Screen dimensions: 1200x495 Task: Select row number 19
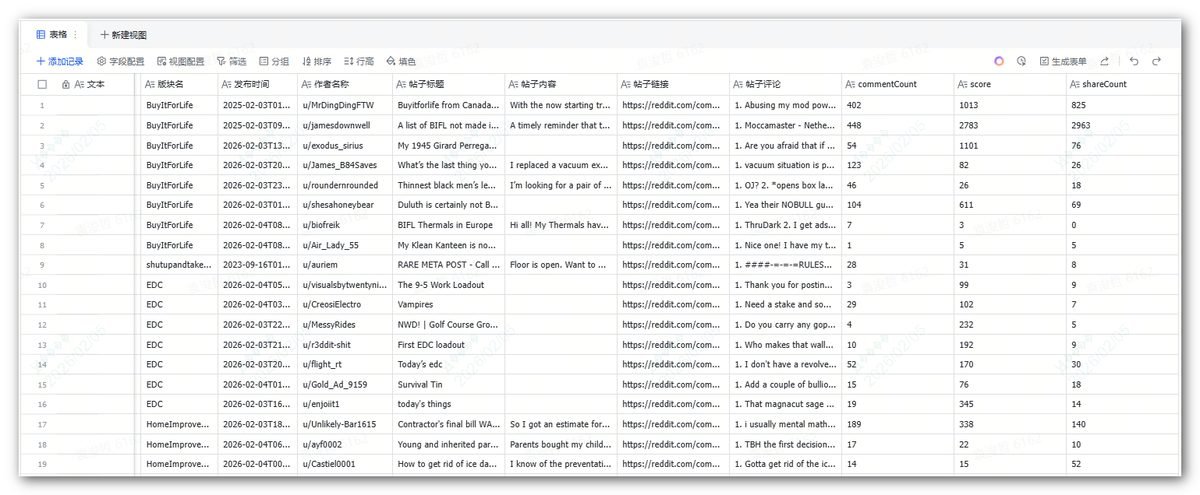(x=42, y=464)
